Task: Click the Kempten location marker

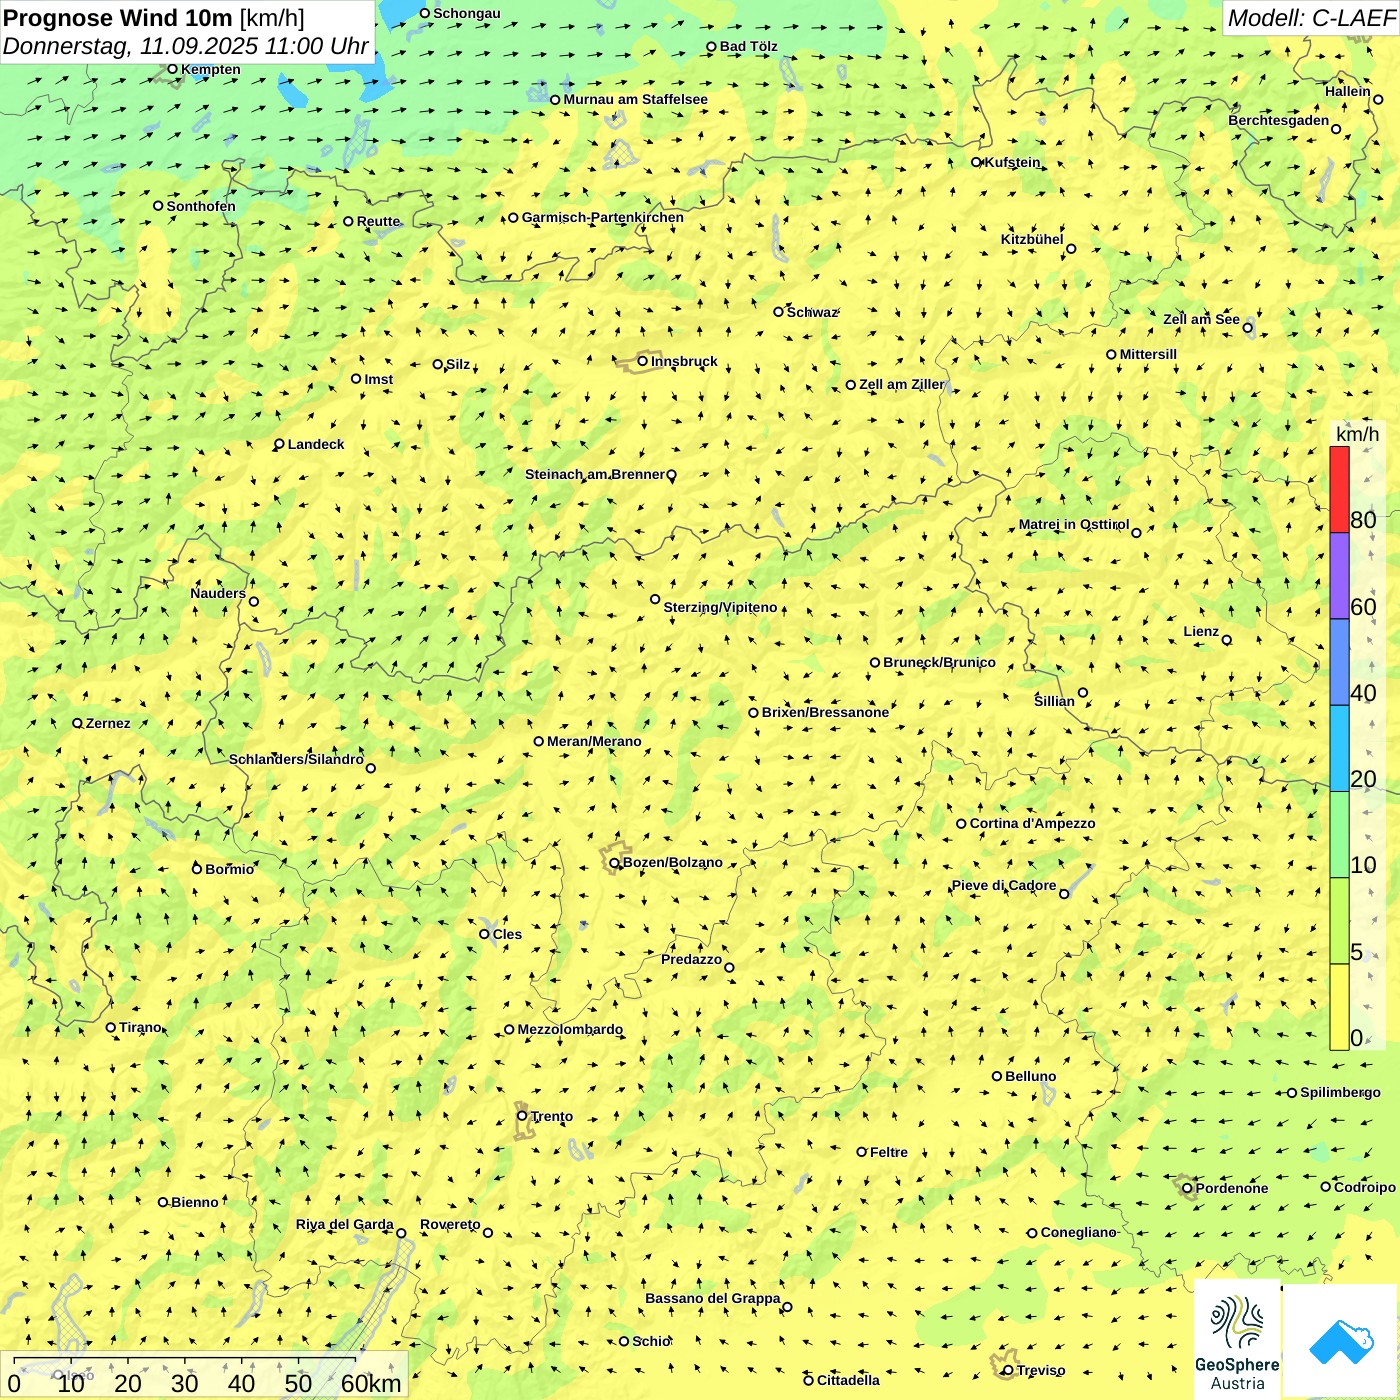Action: click(x=173, y=69)
